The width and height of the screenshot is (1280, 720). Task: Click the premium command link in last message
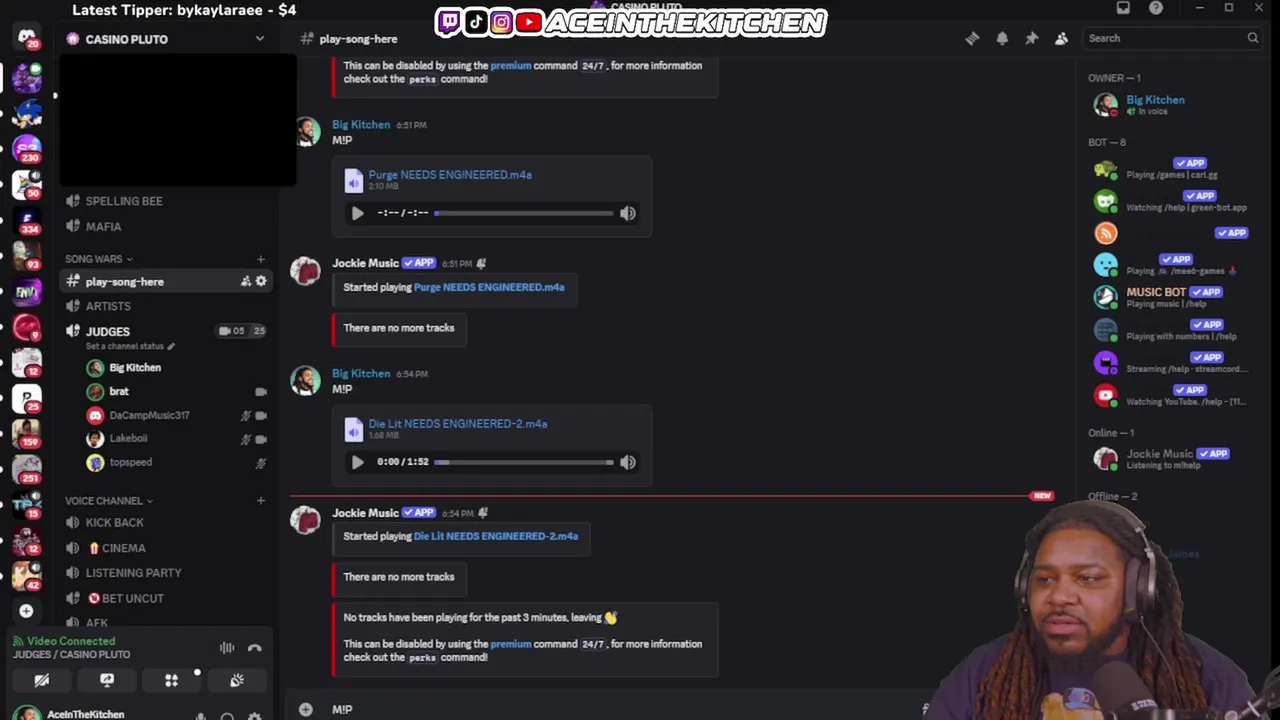(510, 644)
